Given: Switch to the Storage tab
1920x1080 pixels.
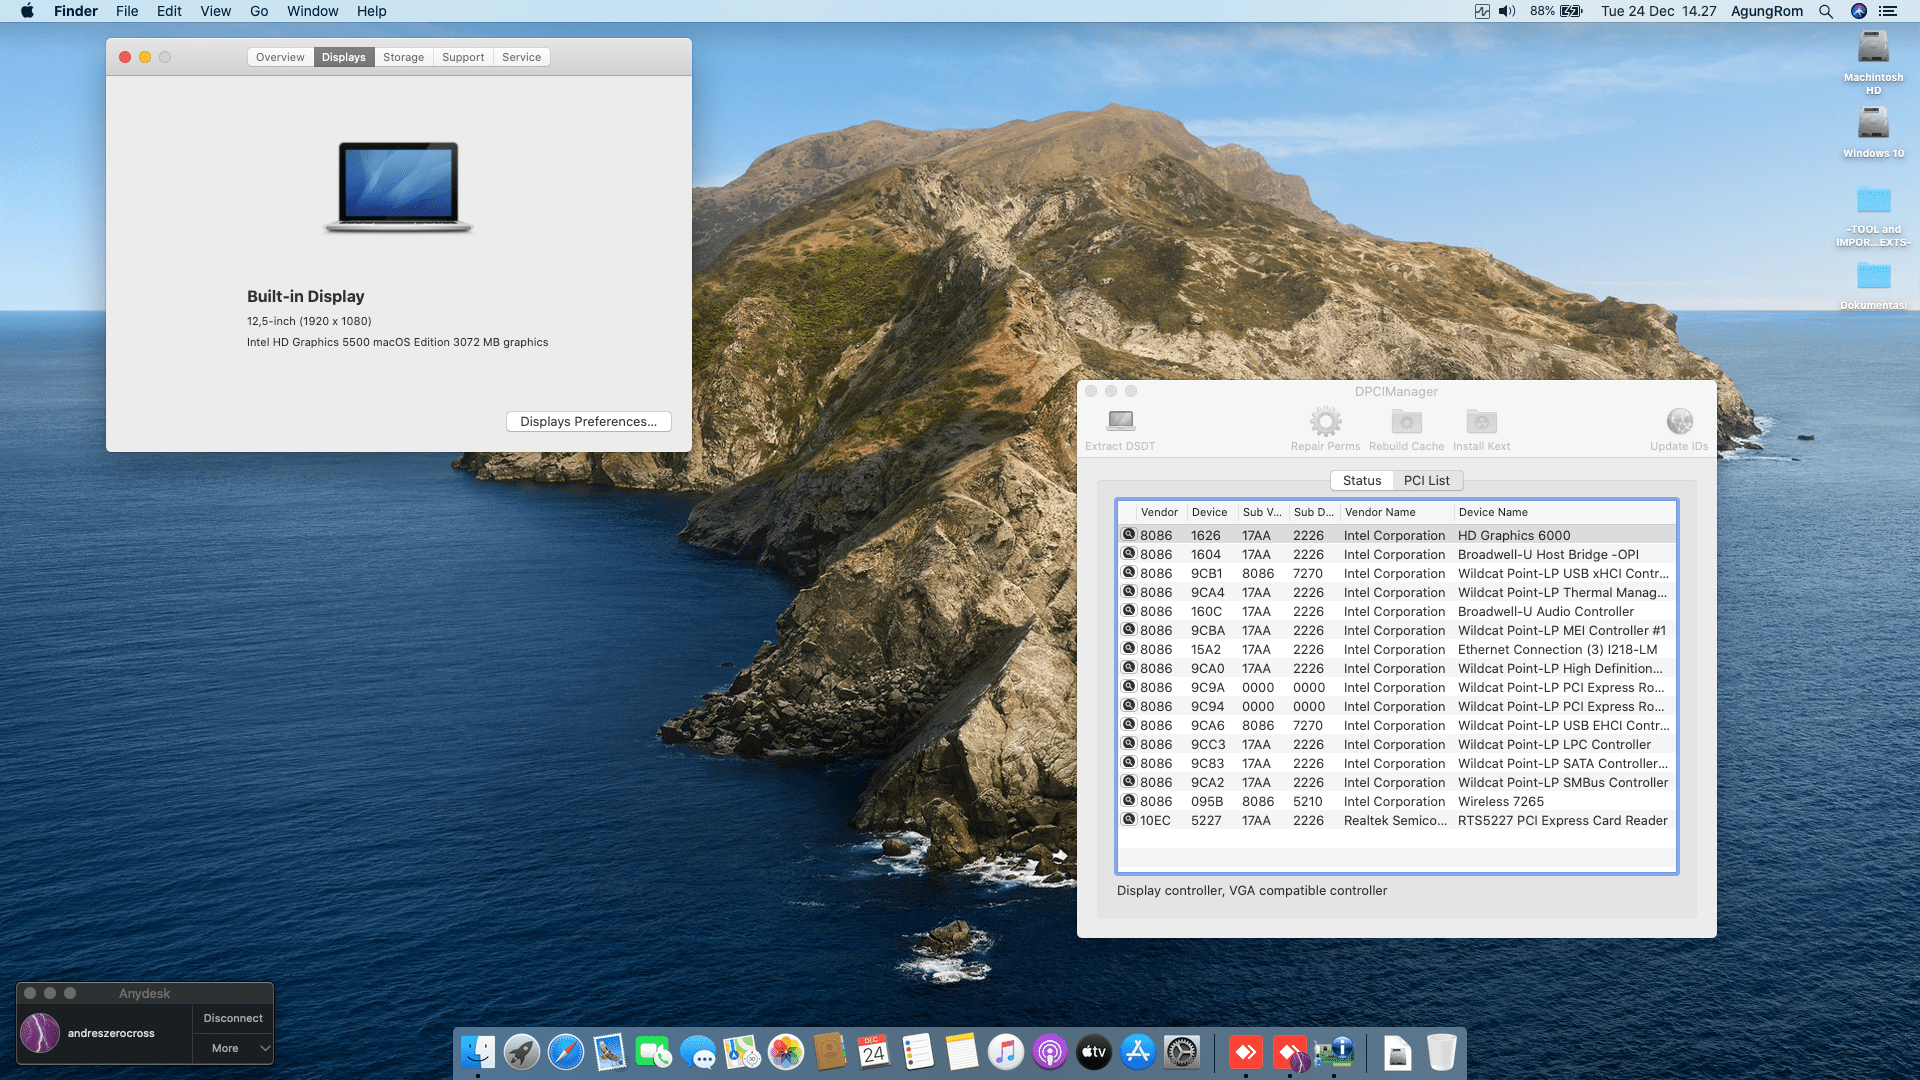Looking at the screenshot, I should point(403,57).
